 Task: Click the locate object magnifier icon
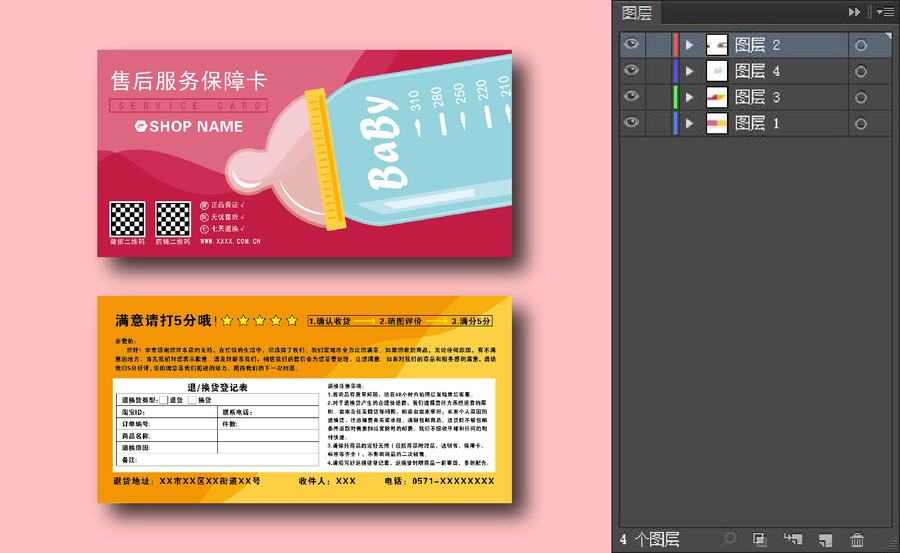(x=728, y=539)
